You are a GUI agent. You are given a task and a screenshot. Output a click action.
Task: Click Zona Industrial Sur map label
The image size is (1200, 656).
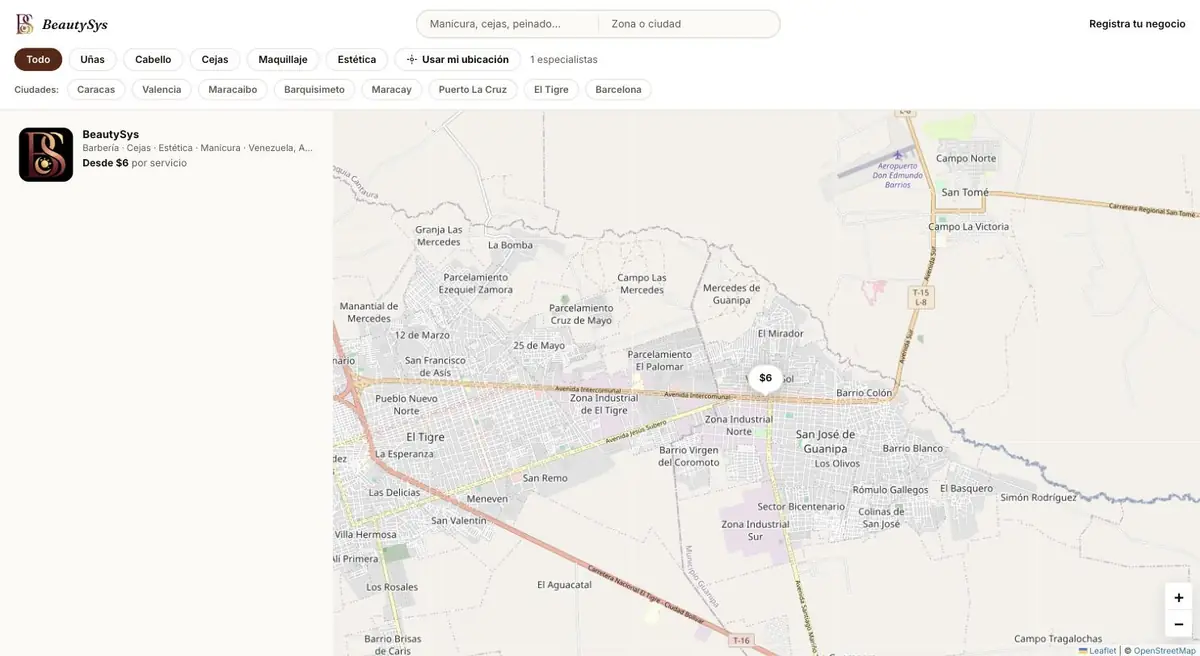(x=755, y=530)
